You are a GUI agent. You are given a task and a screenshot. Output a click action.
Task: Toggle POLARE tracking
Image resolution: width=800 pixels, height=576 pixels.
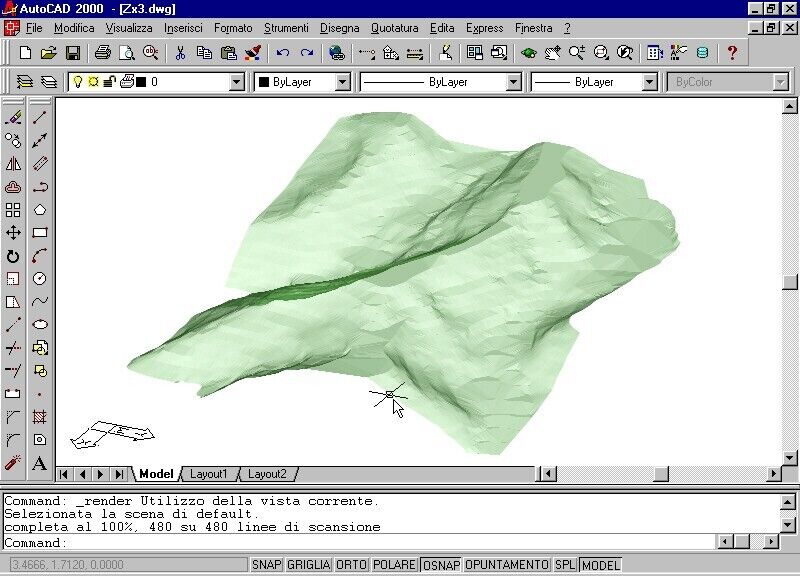394,565
